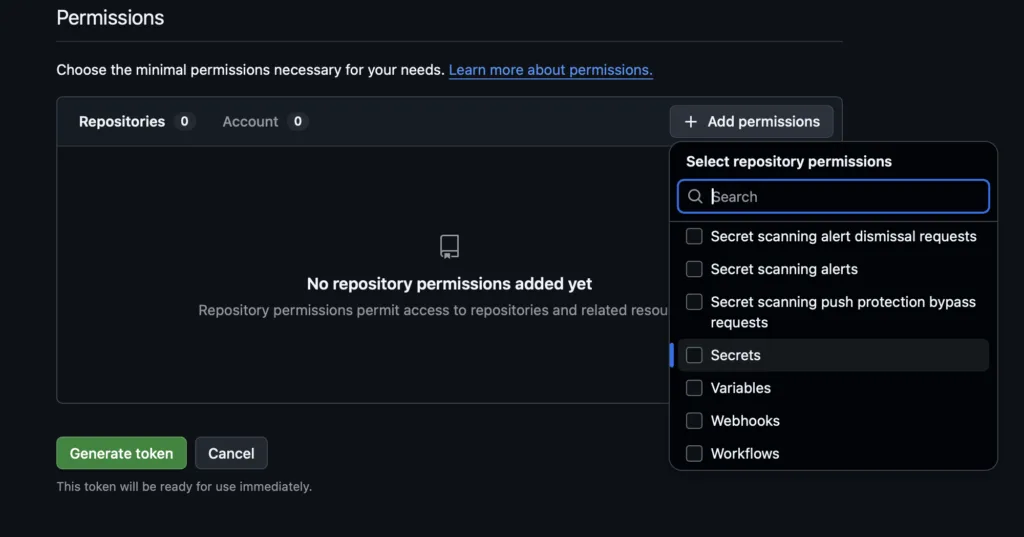Click the 'Select repository permissions' header
The height and width of the screenshot is (537, 1024).
tap(788, 162)
